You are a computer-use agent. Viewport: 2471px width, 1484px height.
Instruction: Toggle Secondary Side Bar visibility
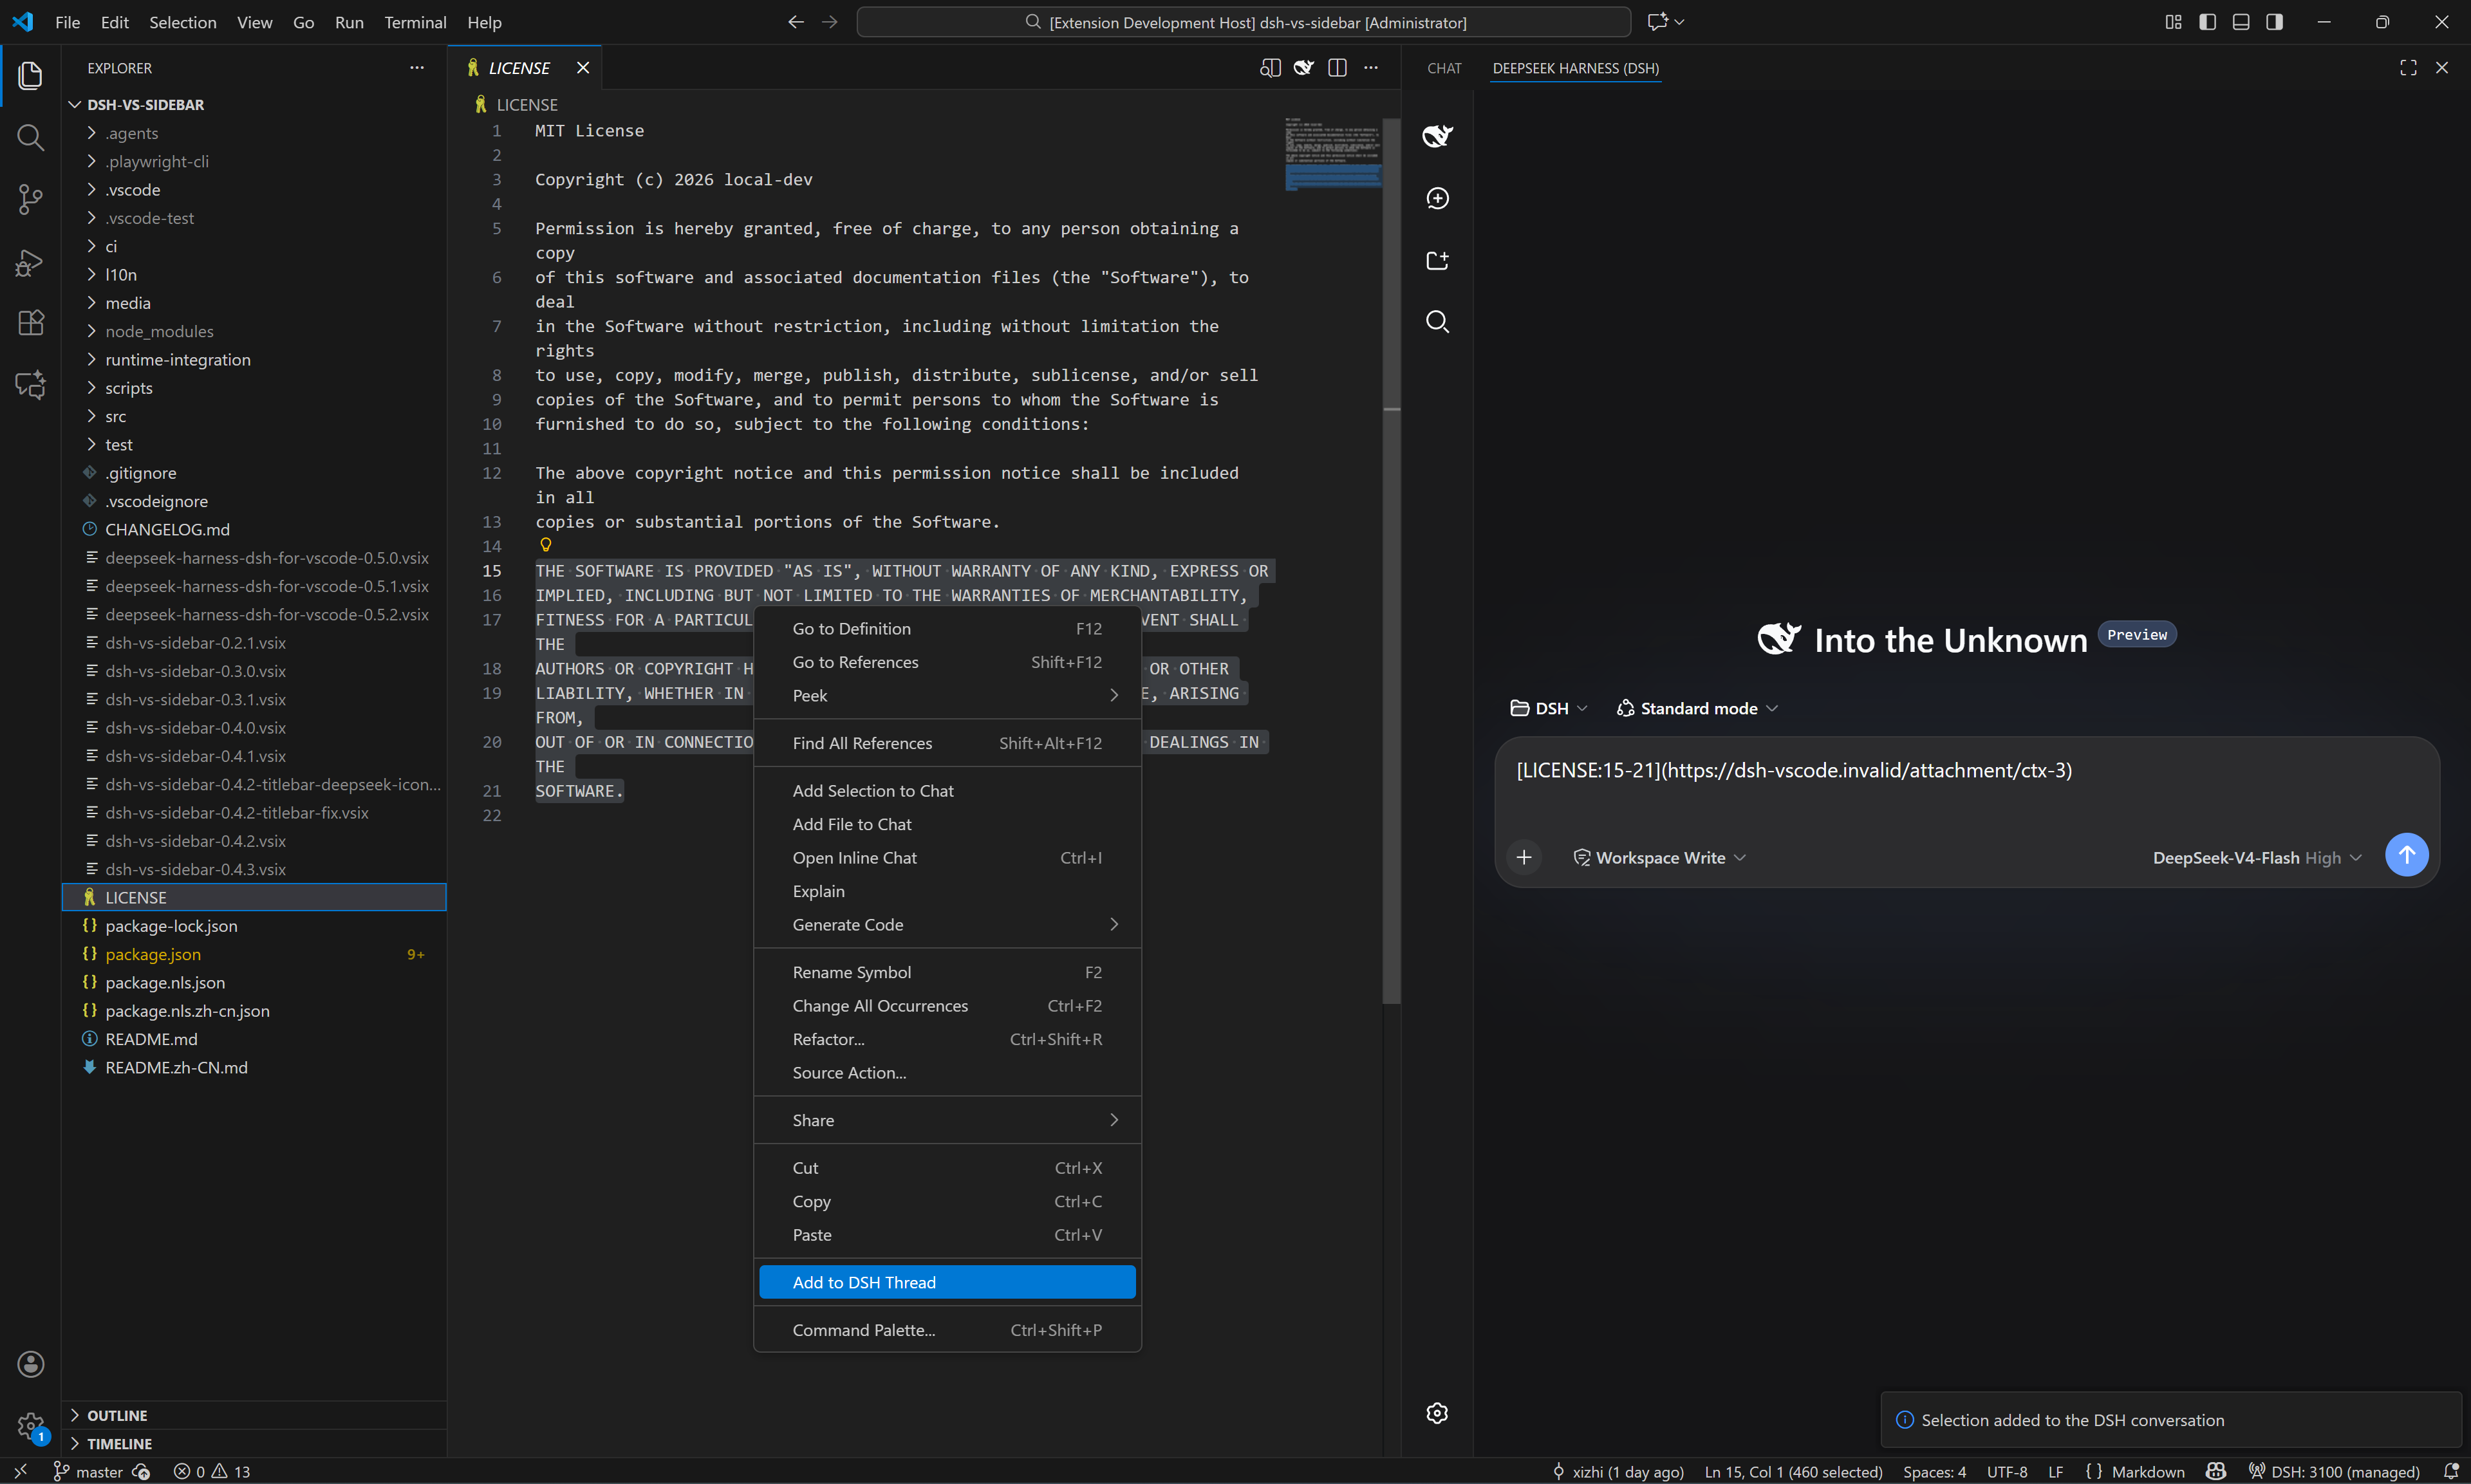coord(2275,22)
